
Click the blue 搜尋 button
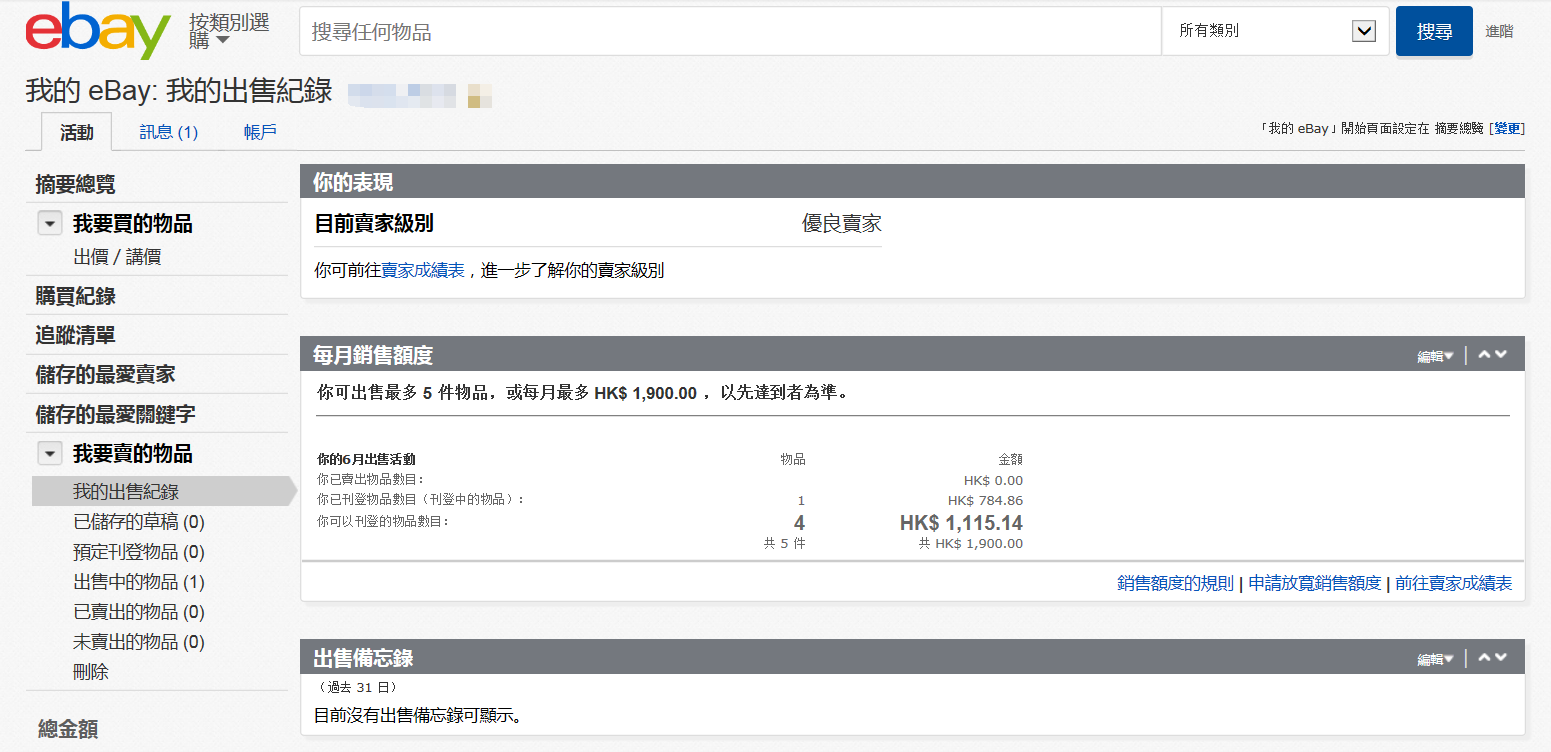(1434, 31)
